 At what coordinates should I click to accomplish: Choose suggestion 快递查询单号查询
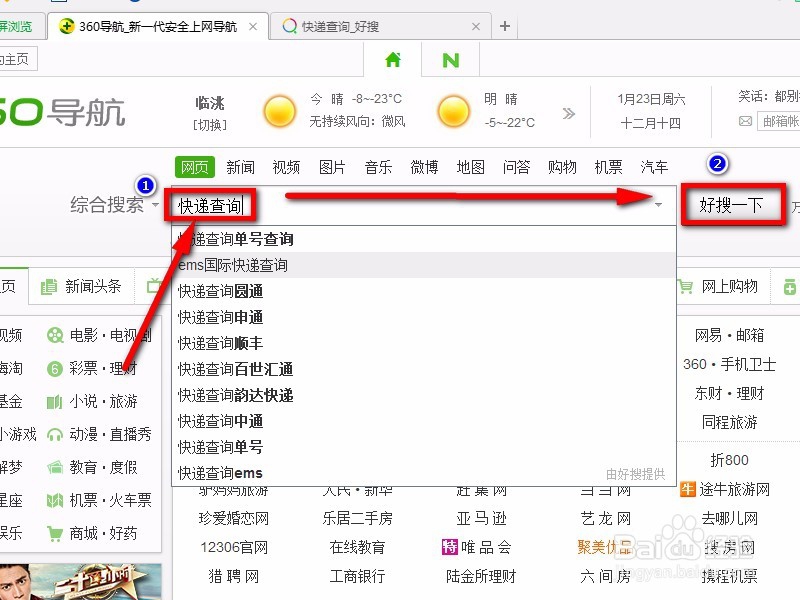tap(424, 239)
